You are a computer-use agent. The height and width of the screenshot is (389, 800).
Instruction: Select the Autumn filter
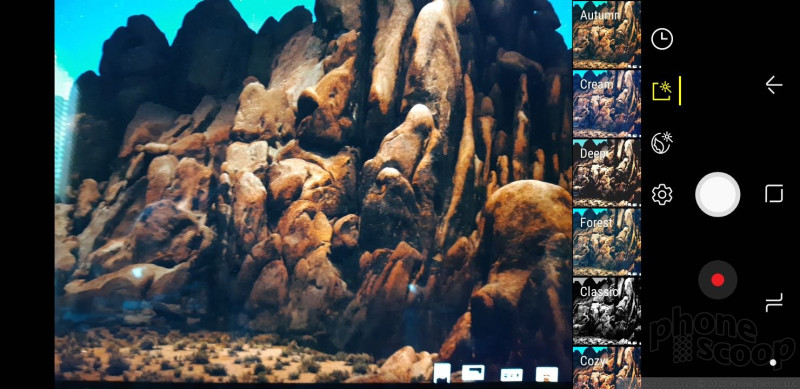(x=607, y=35)
